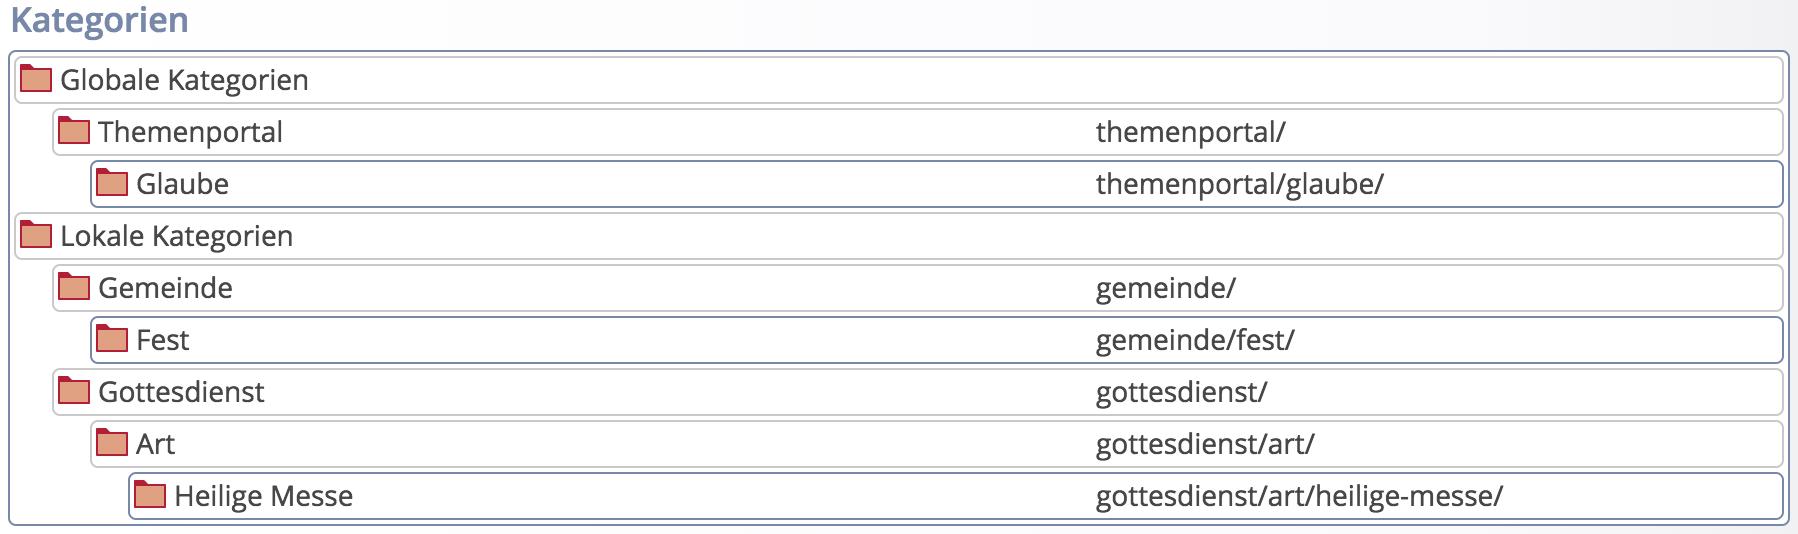Viewport: 1798px width, 534px height.
Task: Click the Fest folder icon
Action: point(112,339)
